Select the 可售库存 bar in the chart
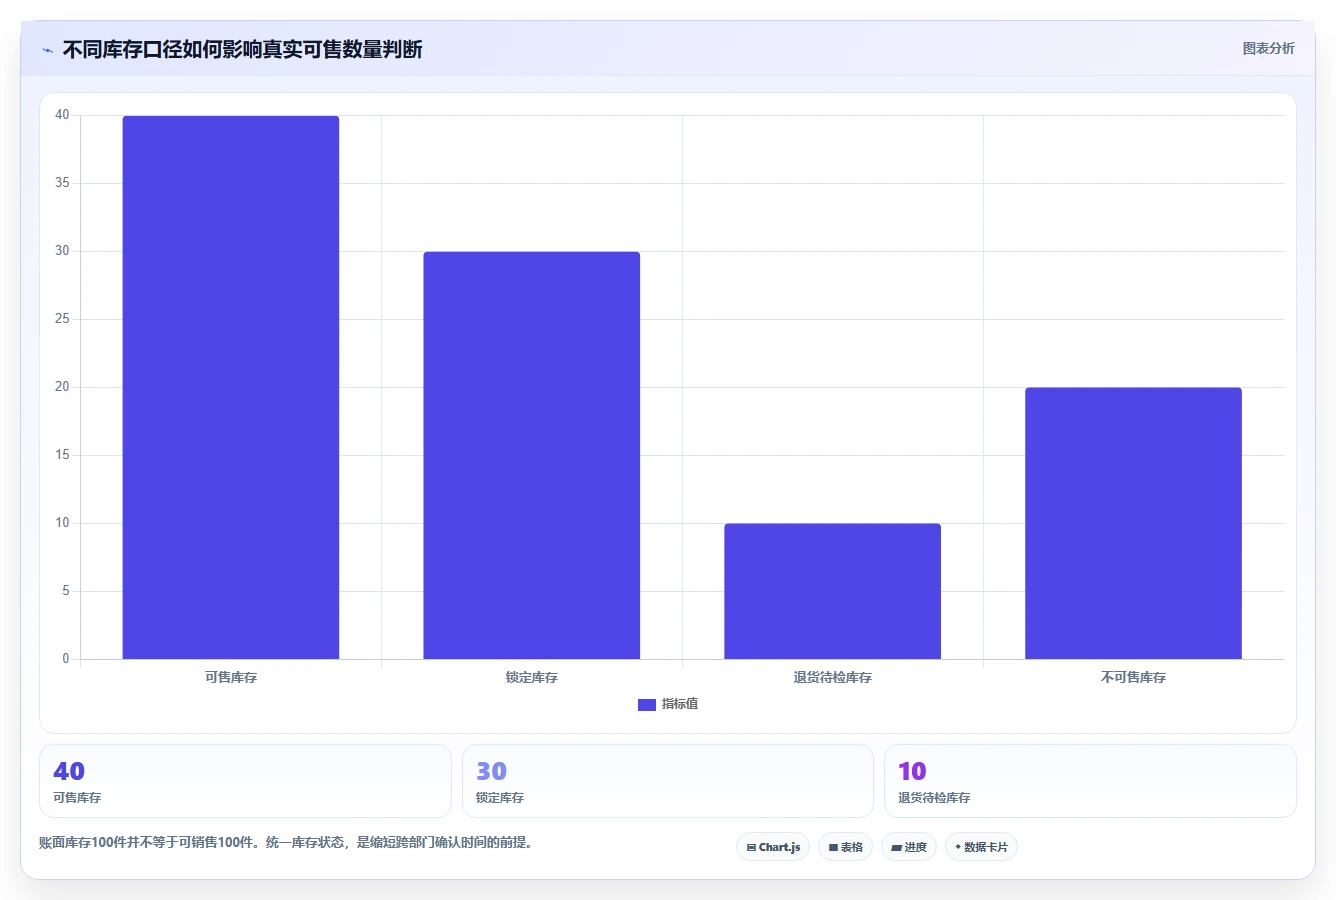1336x900 pixels. [x=231, y=387]
